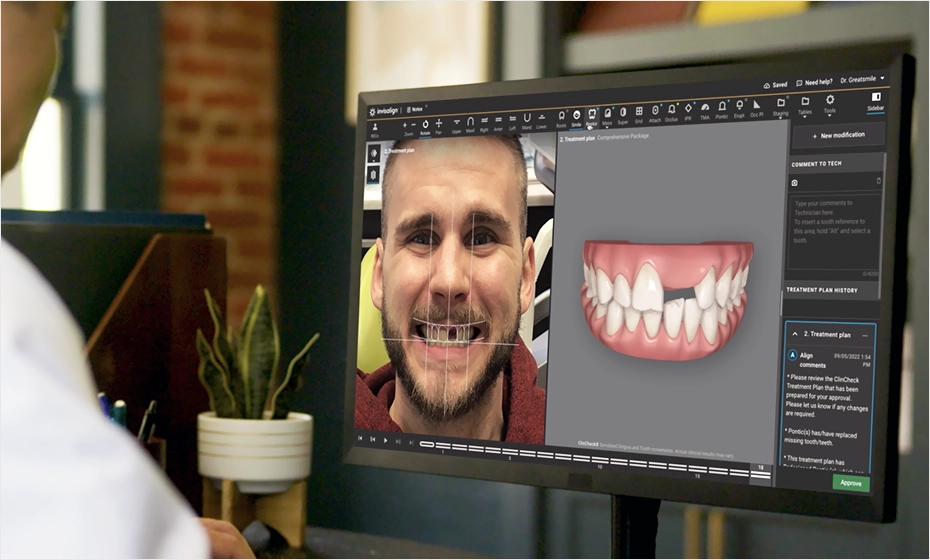930x560 pixels.
Task: Click the camera icon in Comment to Tech
Action: point(795,183)
